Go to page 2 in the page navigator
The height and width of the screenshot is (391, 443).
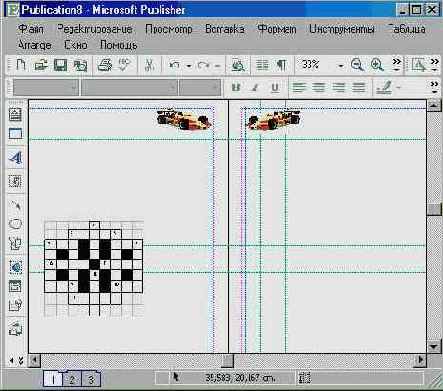coord(72,379)
